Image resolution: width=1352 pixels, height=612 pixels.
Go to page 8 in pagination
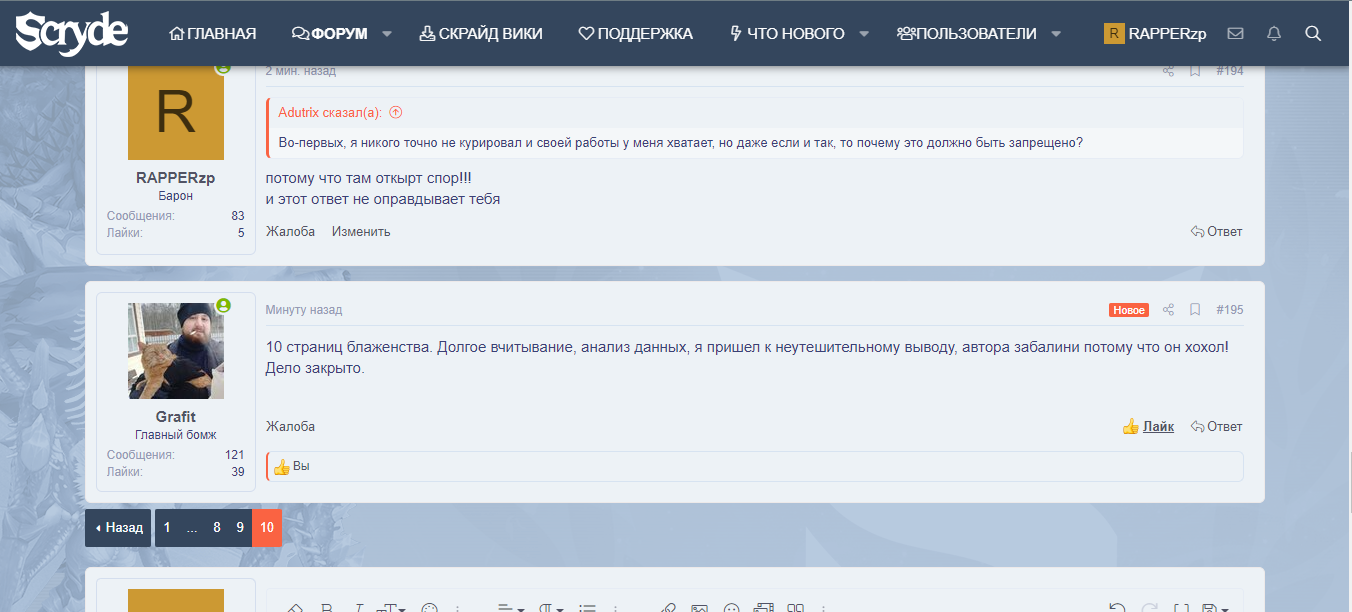click(216, 527)
